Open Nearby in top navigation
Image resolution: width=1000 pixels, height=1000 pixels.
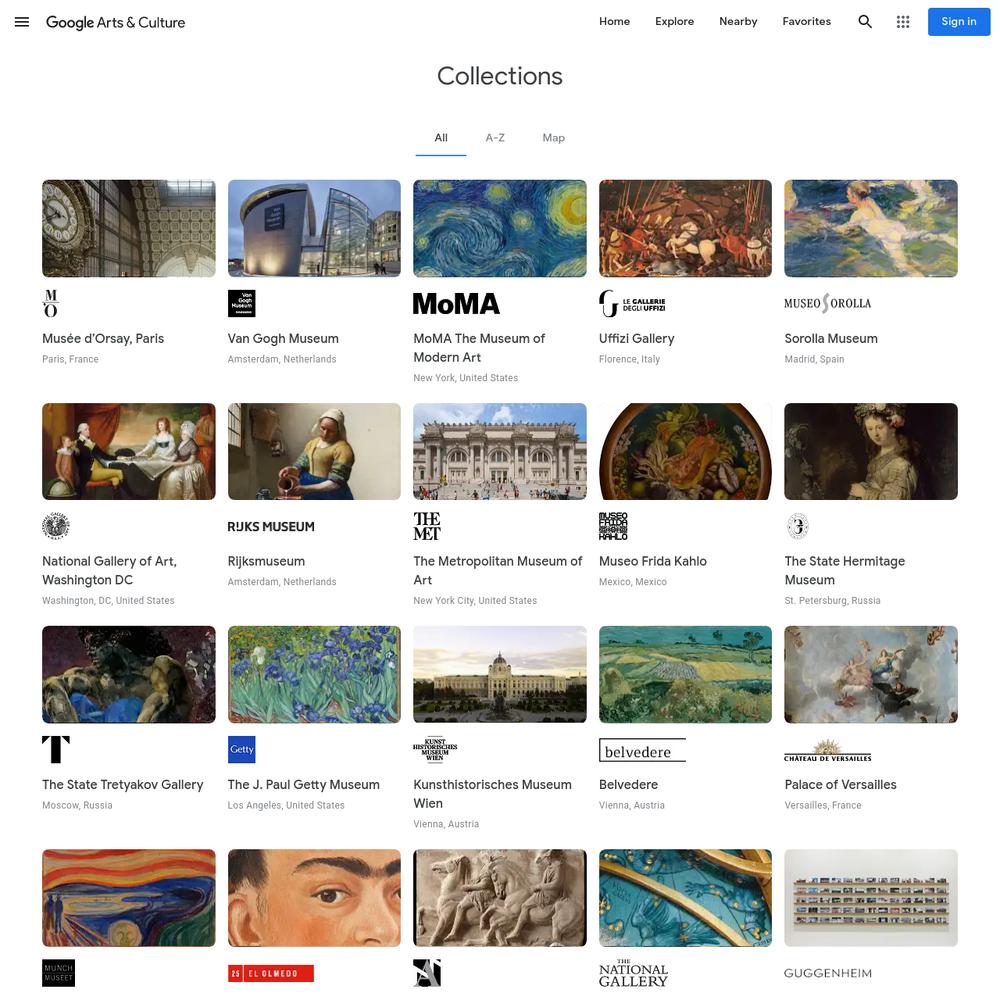pos(738,22)
